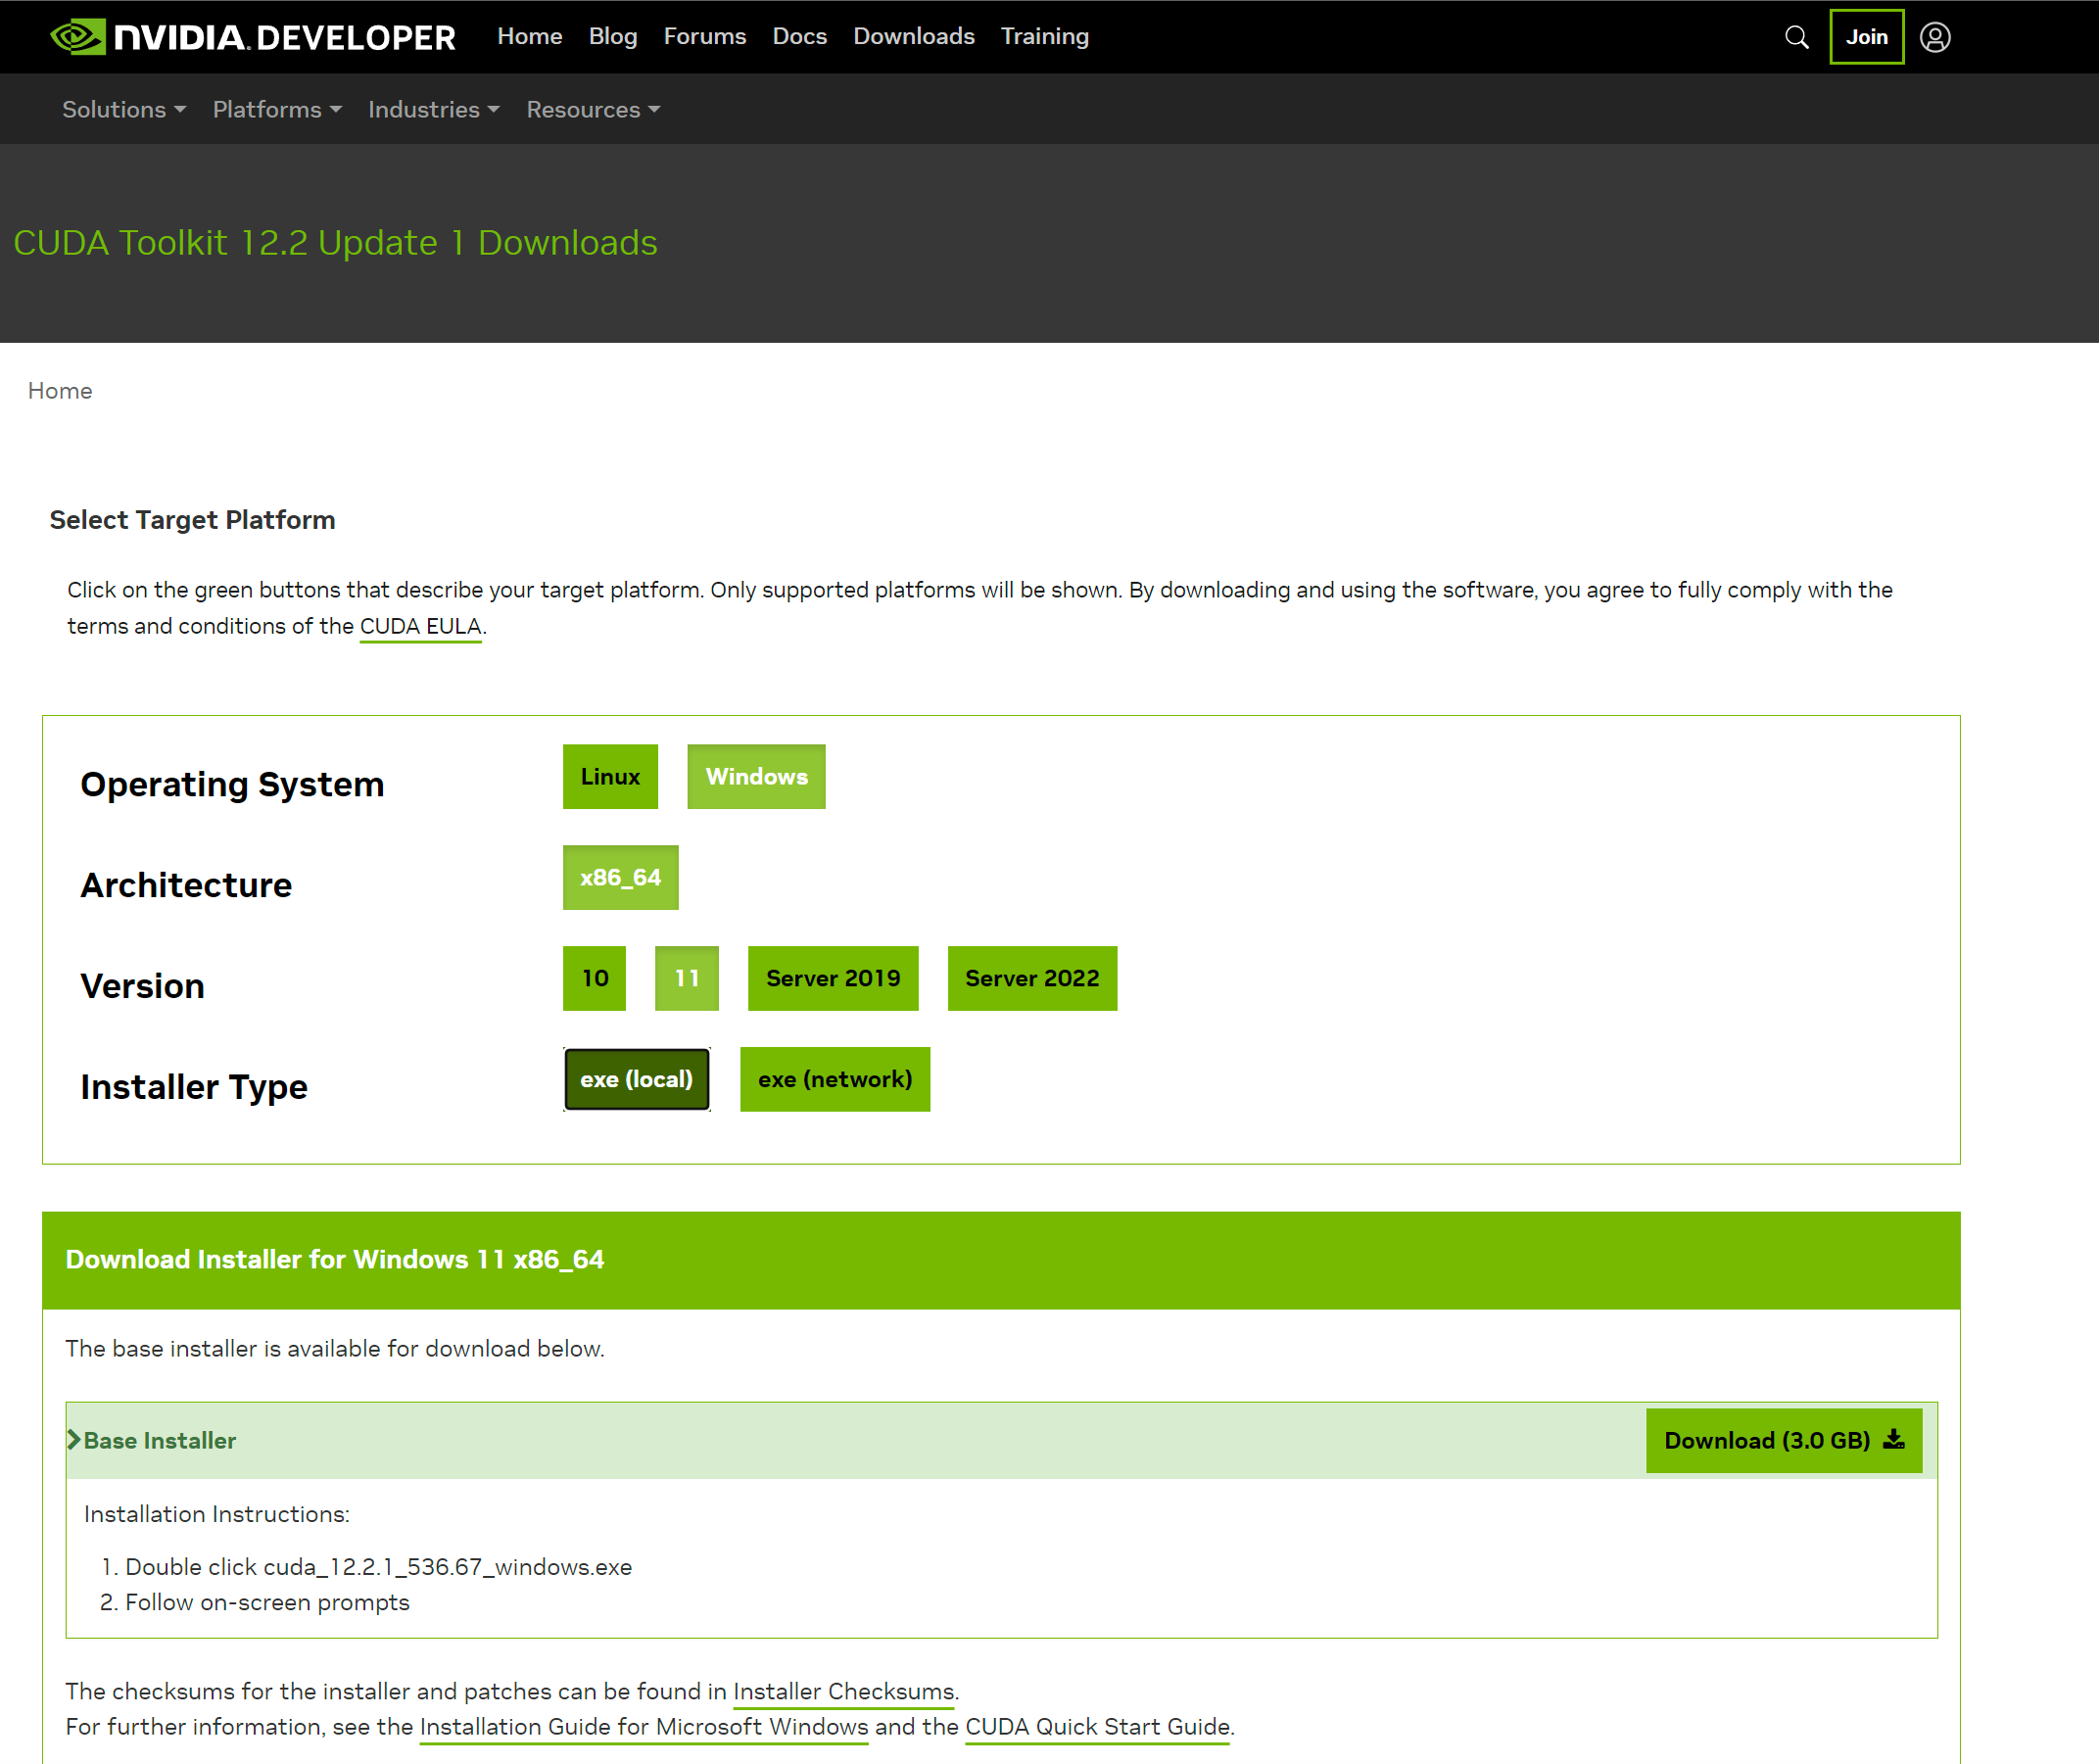Viewport: 2099px width, 1764px height.
Task: Open Installation Guide for Microsoft Windows
Action: (644, 1728)
